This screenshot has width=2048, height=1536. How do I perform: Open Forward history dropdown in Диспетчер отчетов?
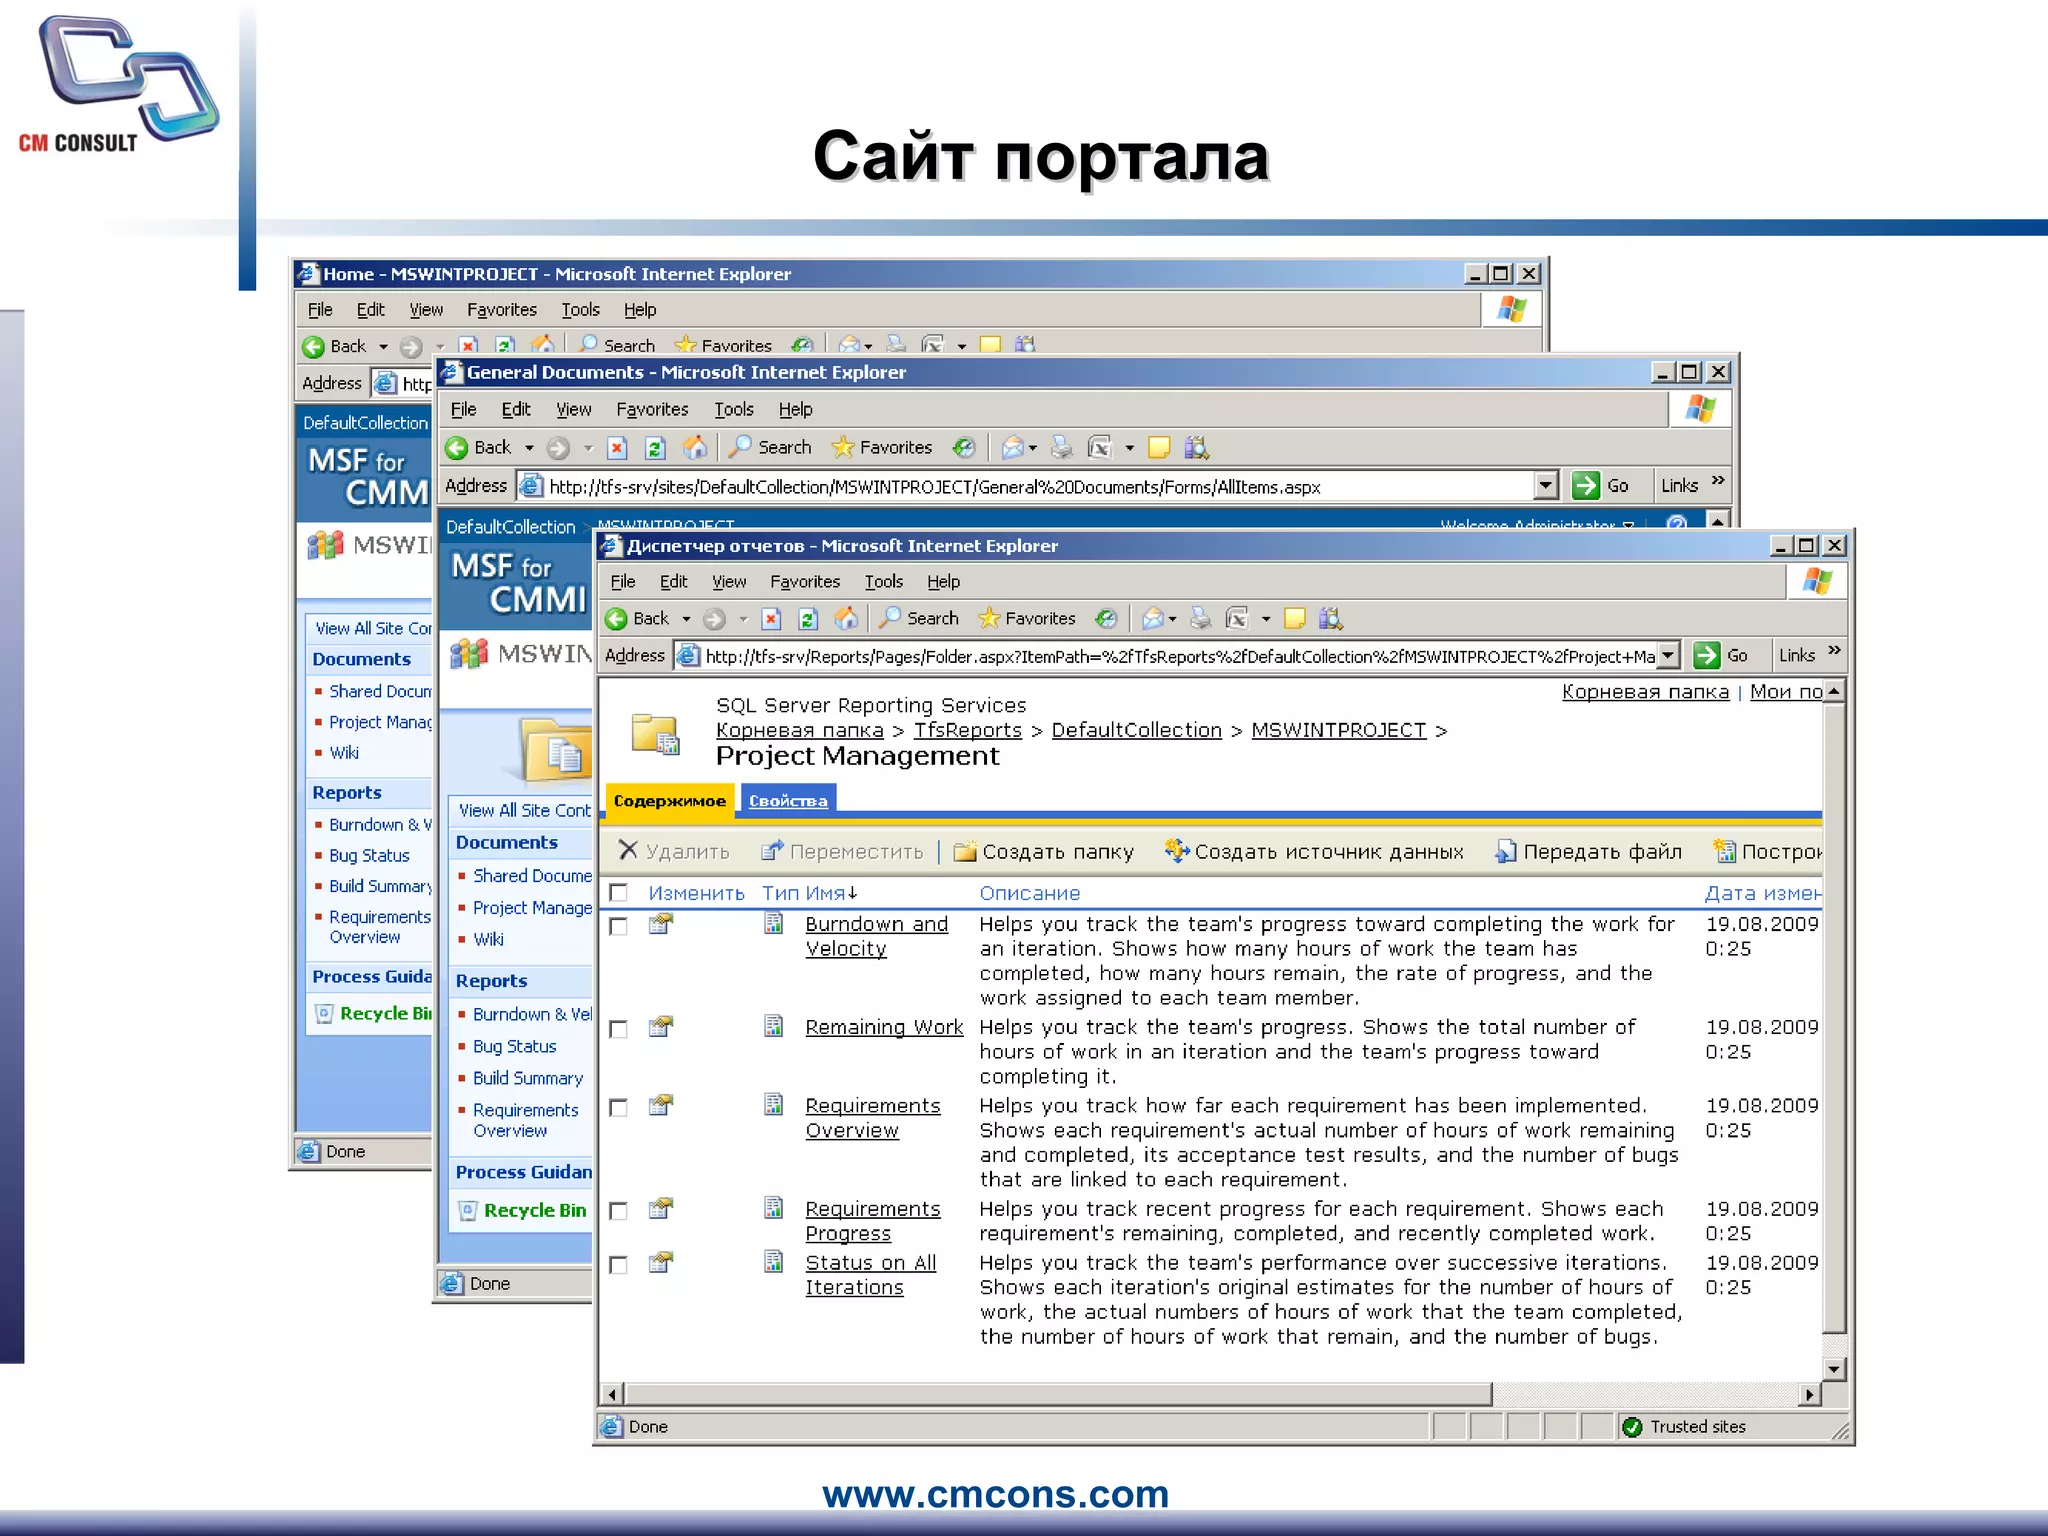point(743,619)
